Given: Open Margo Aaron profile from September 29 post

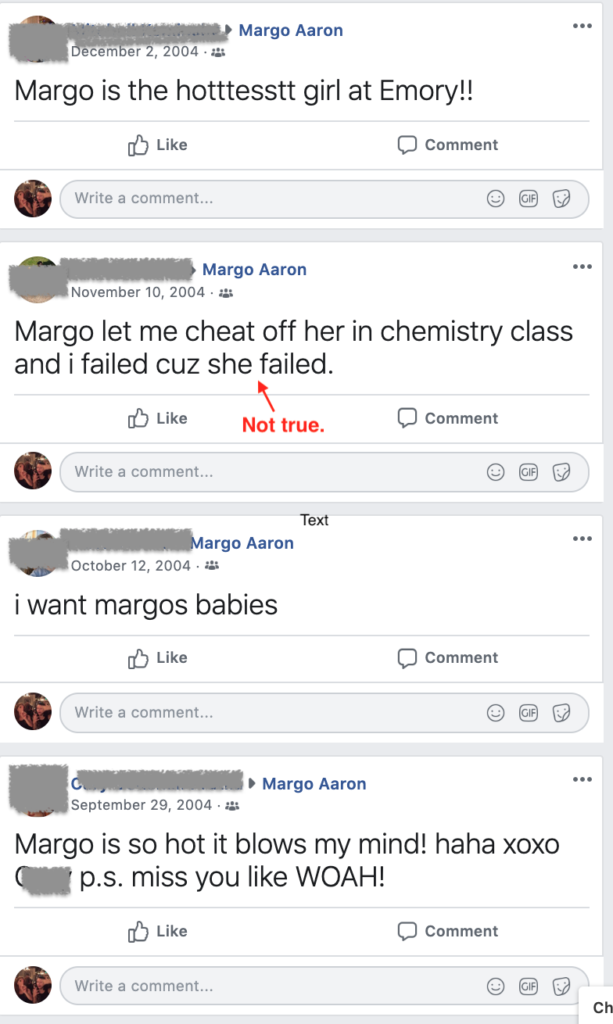Looking at the screenshot, I should 314,784.
